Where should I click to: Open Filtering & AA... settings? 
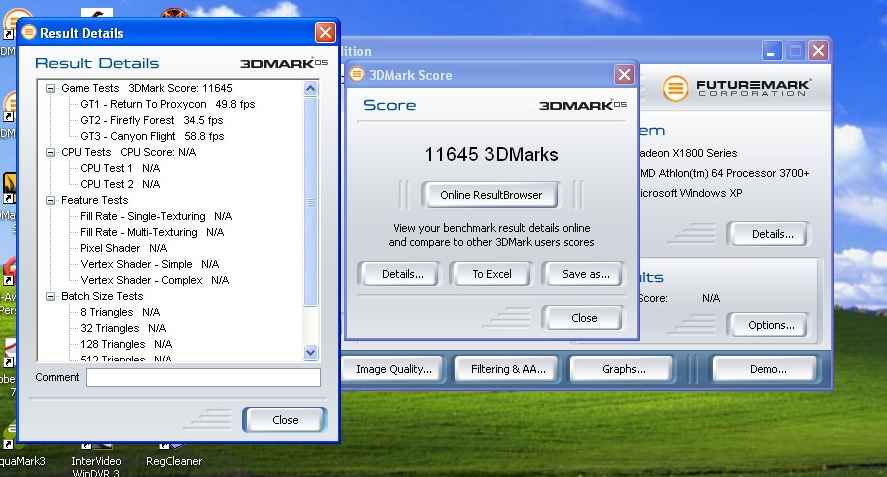click(508, 369)
